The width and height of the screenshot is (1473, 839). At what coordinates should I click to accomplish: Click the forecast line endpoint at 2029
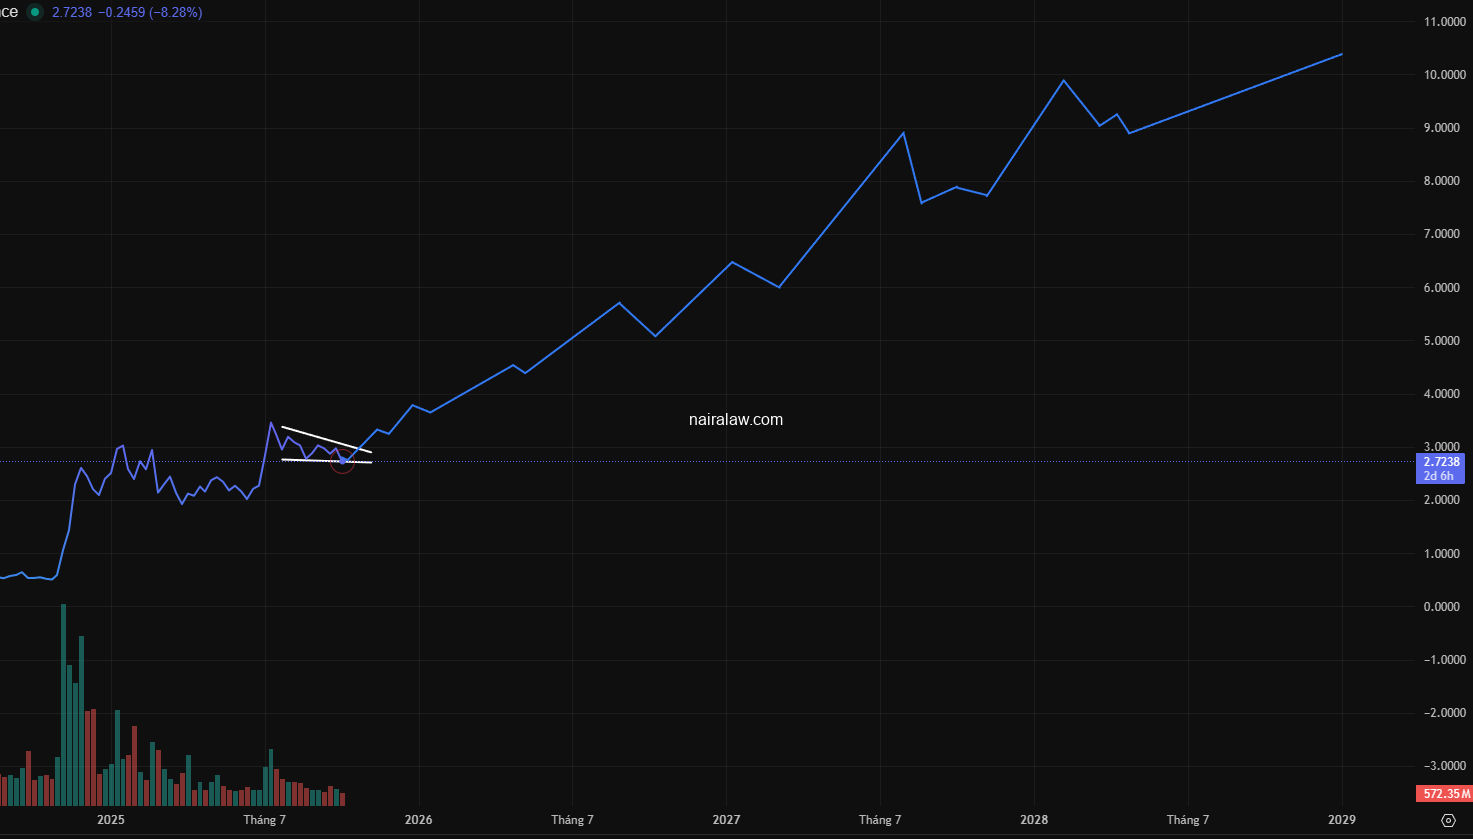[1341, 54]
